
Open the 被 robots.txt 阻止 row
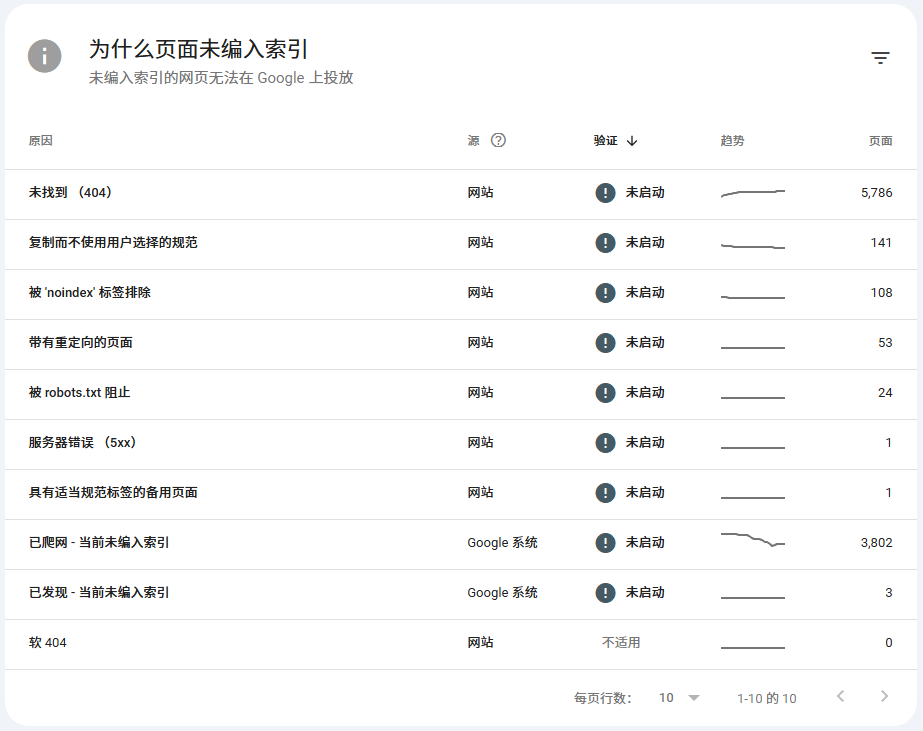461,394
